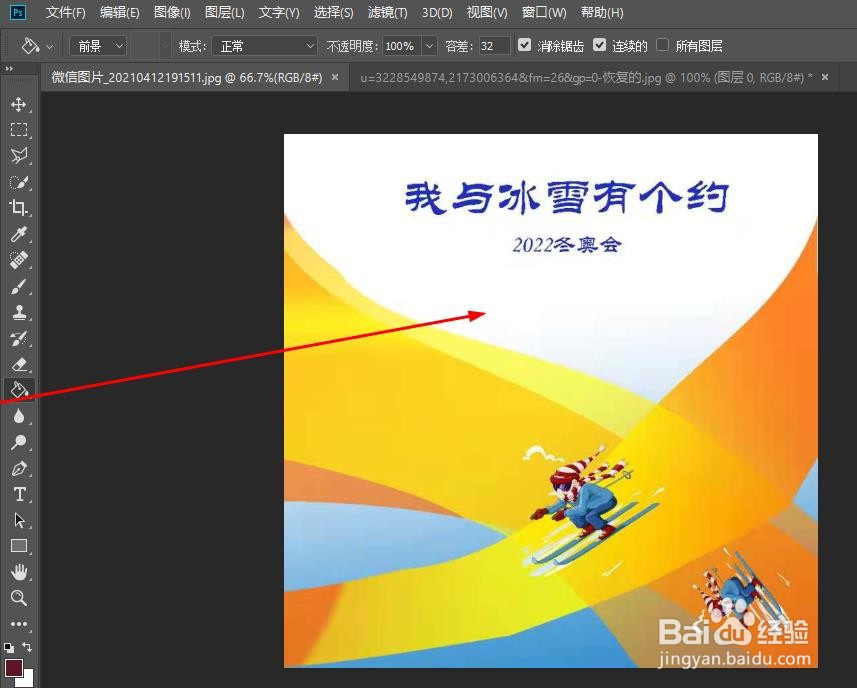The width and height of the screenshot is (857, 688).
Task: Select the Hand tool
Action: pyautogui.click(x=19, y=572)
